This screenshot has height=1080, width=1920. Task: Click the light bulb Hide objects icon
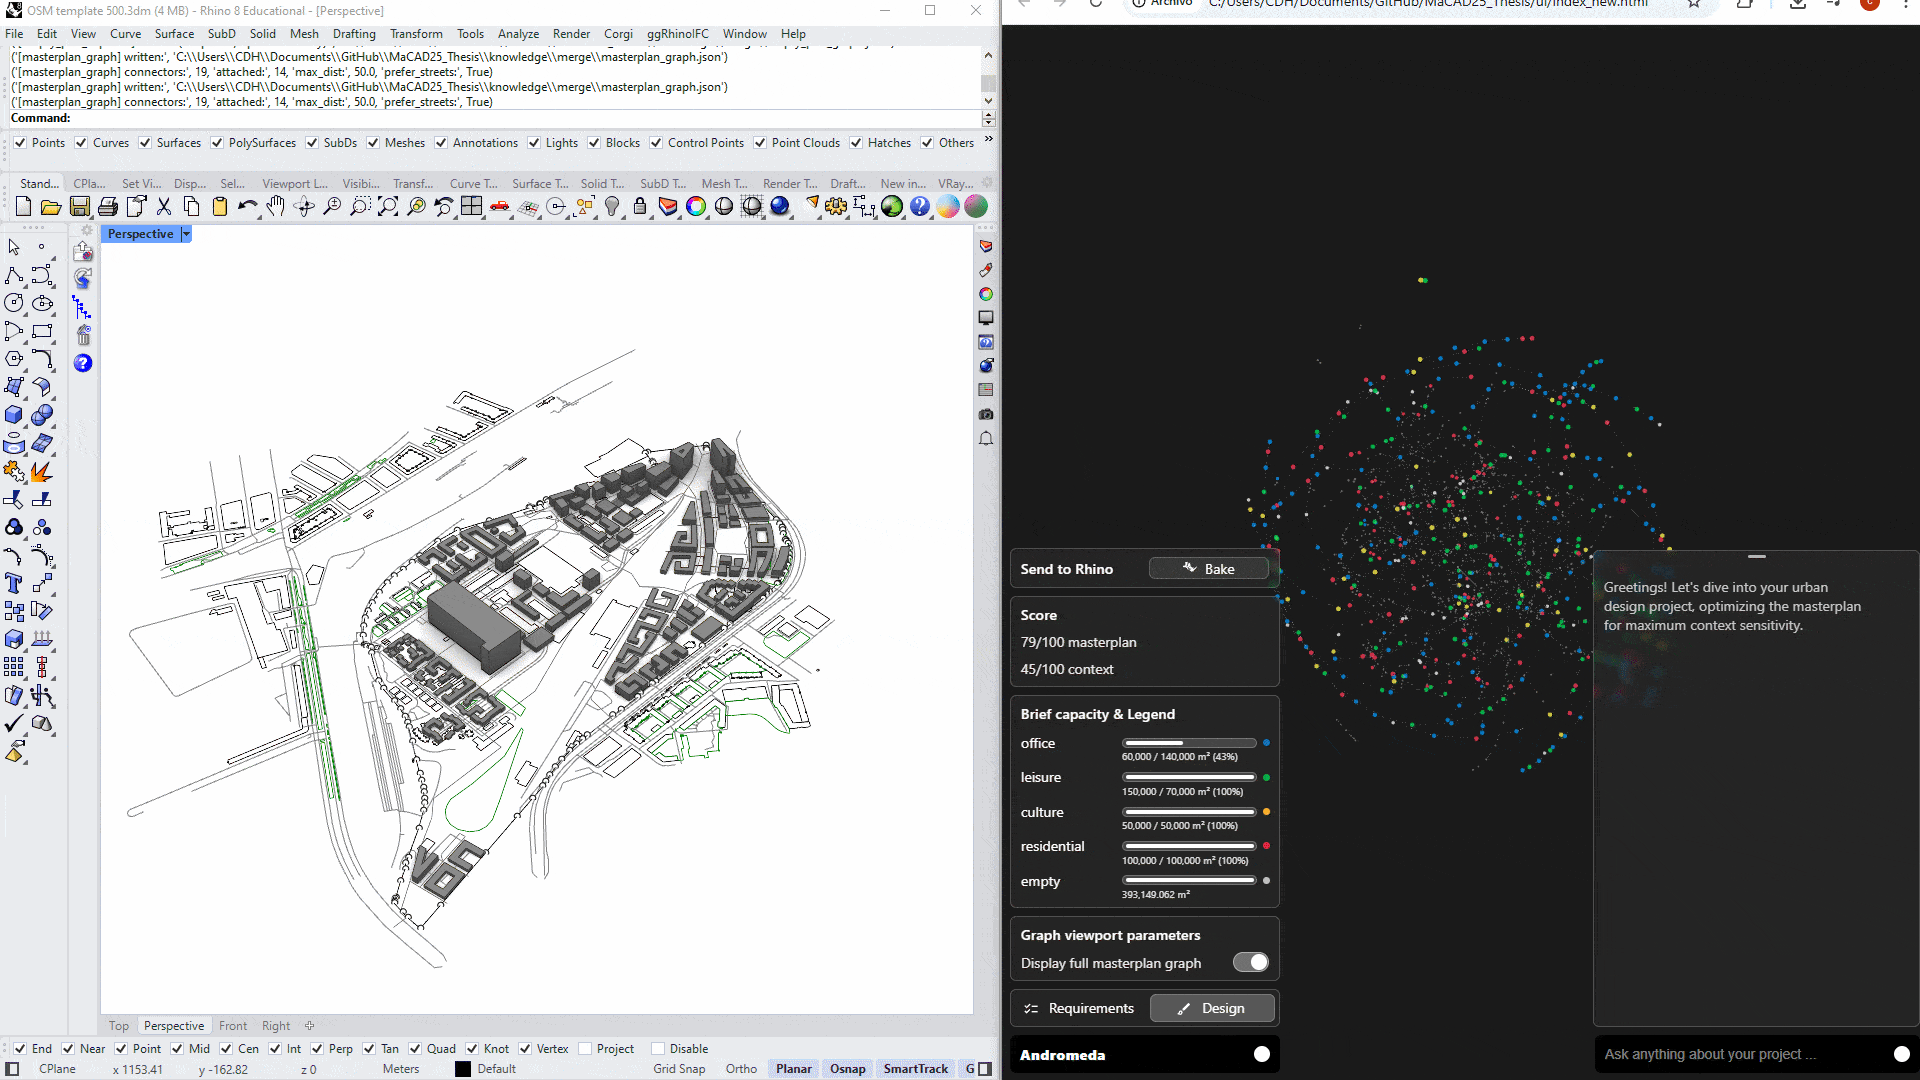(x=612, y=207)
